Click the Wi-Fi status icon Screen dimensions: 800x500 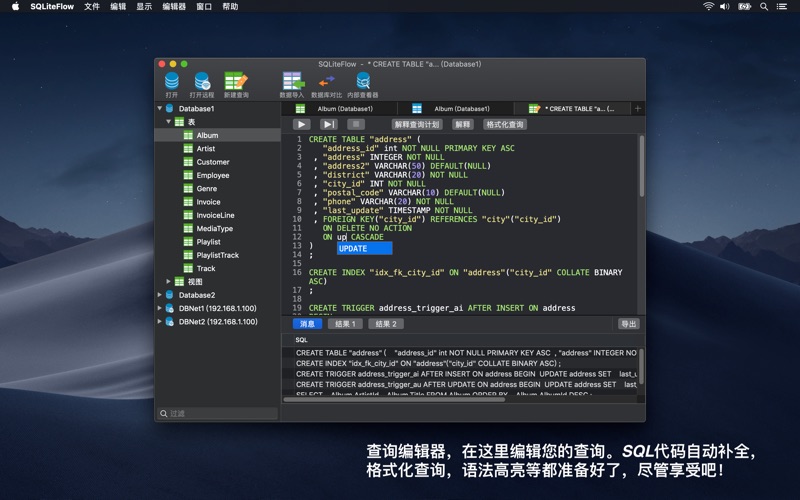click(708, 6)
